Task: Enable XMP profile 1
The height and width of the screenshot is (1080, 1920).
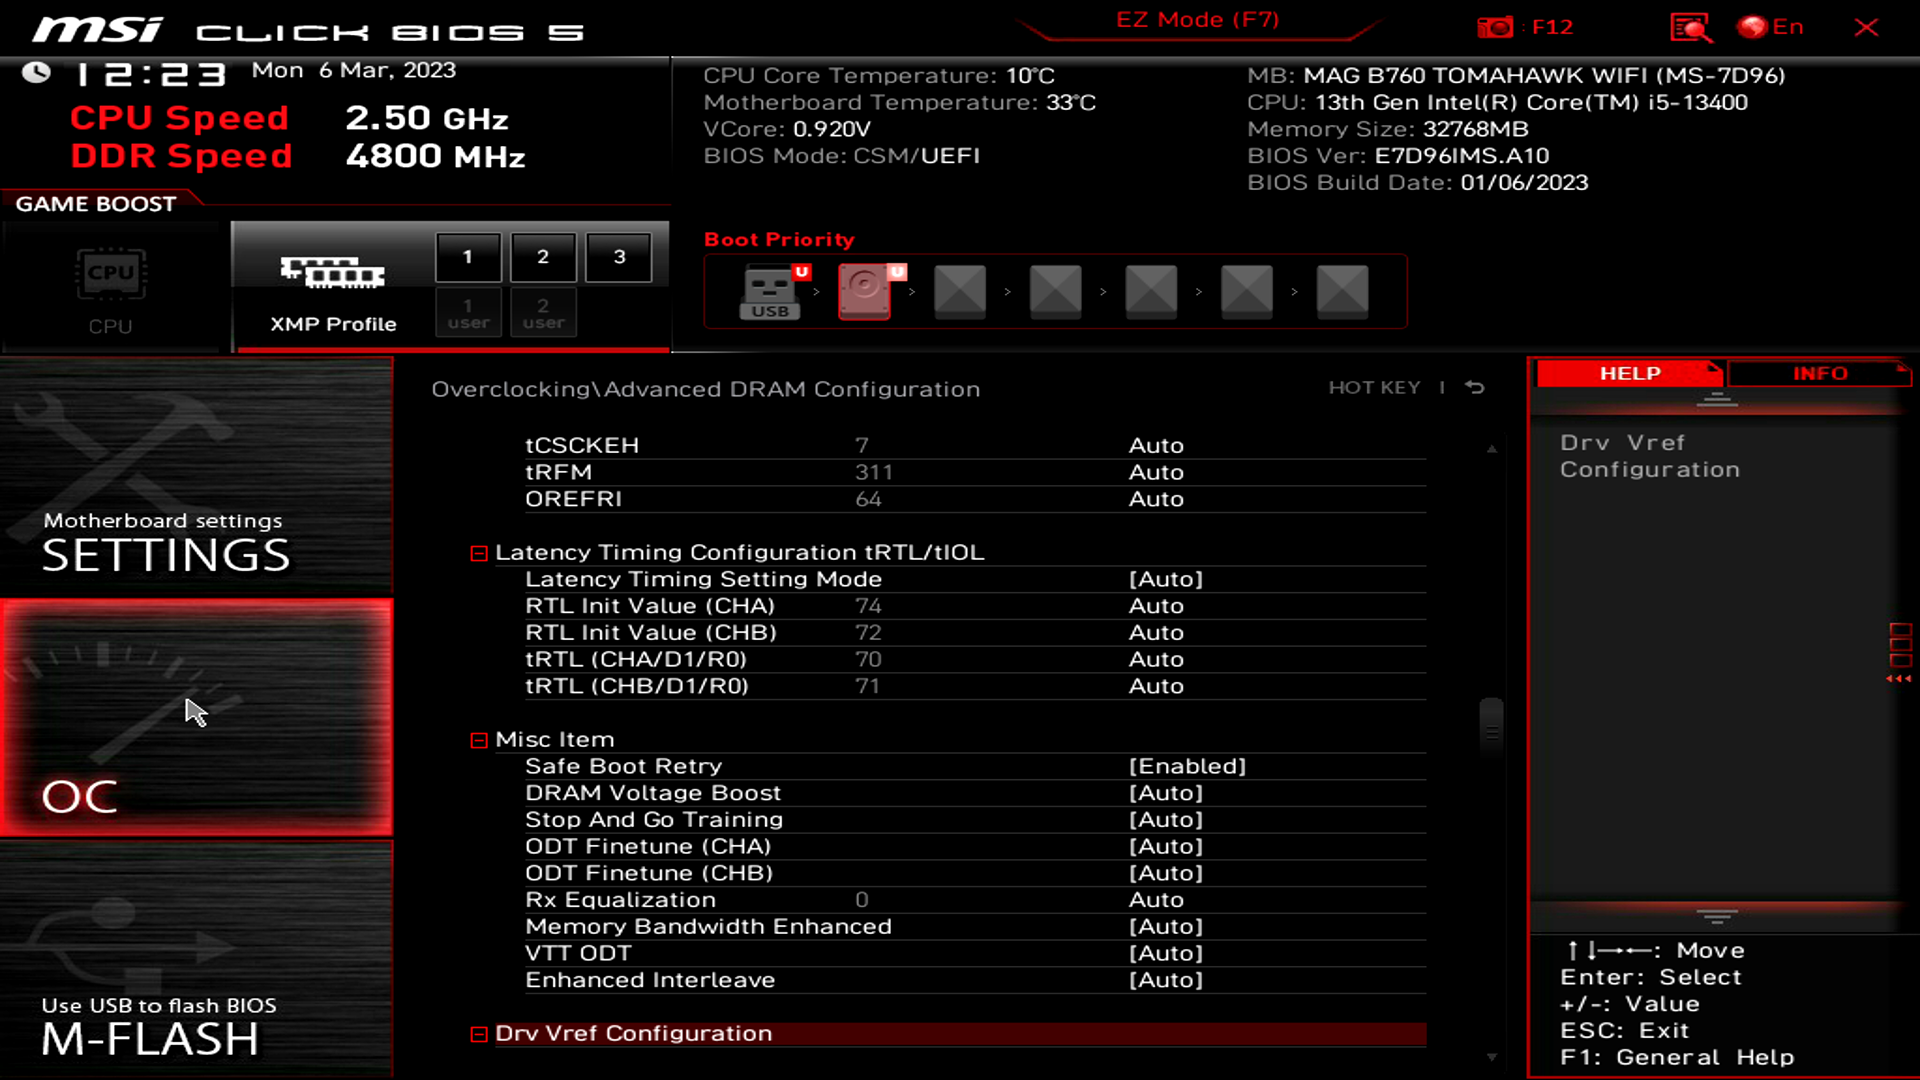Action: (468, 257)
